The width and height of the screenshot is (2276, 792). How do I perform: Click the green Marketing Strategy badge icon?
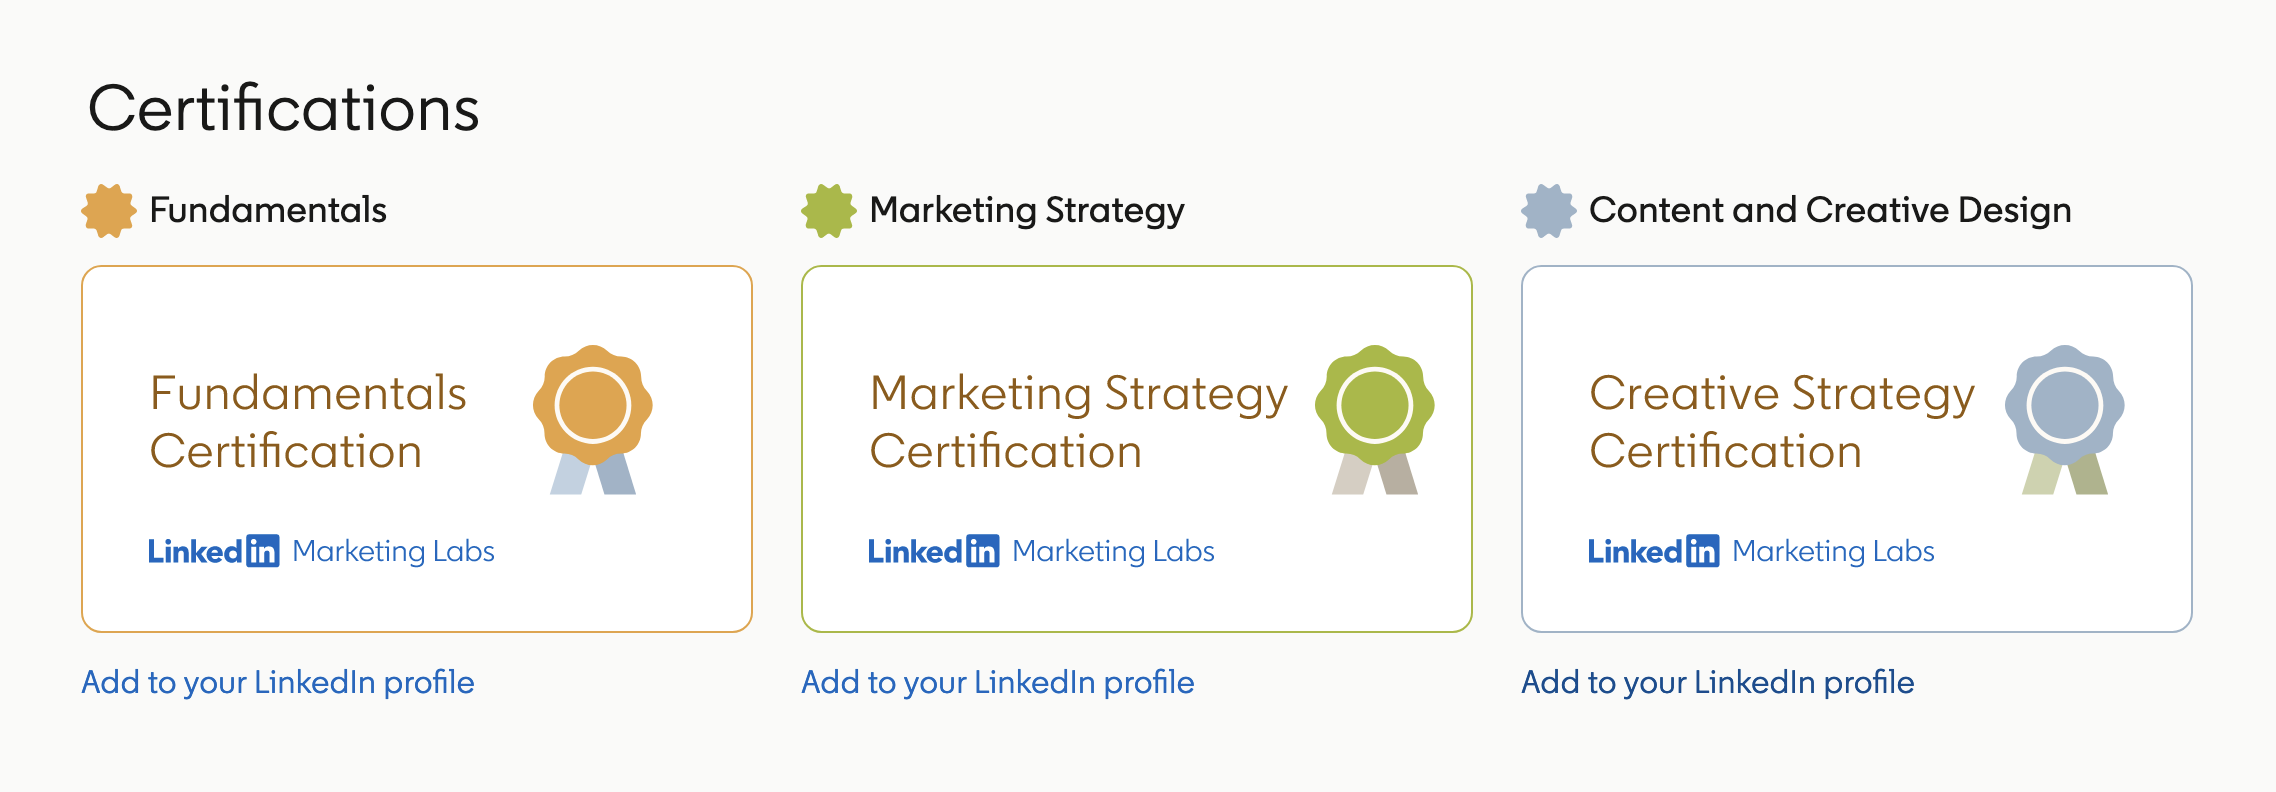click(828, 211)
